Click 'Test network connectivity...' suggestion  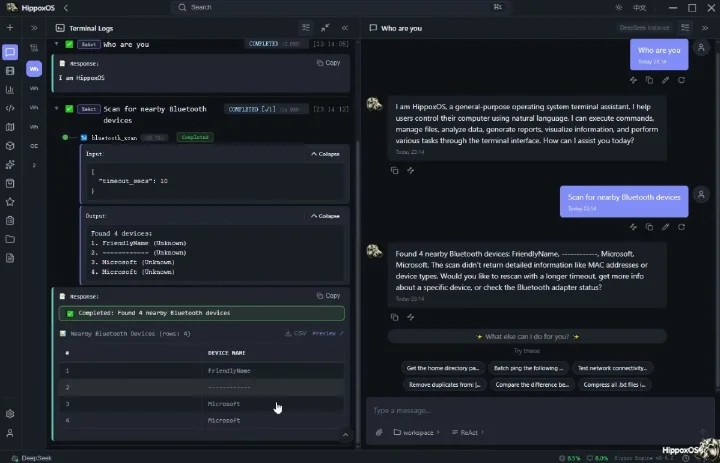click(612, 368)
